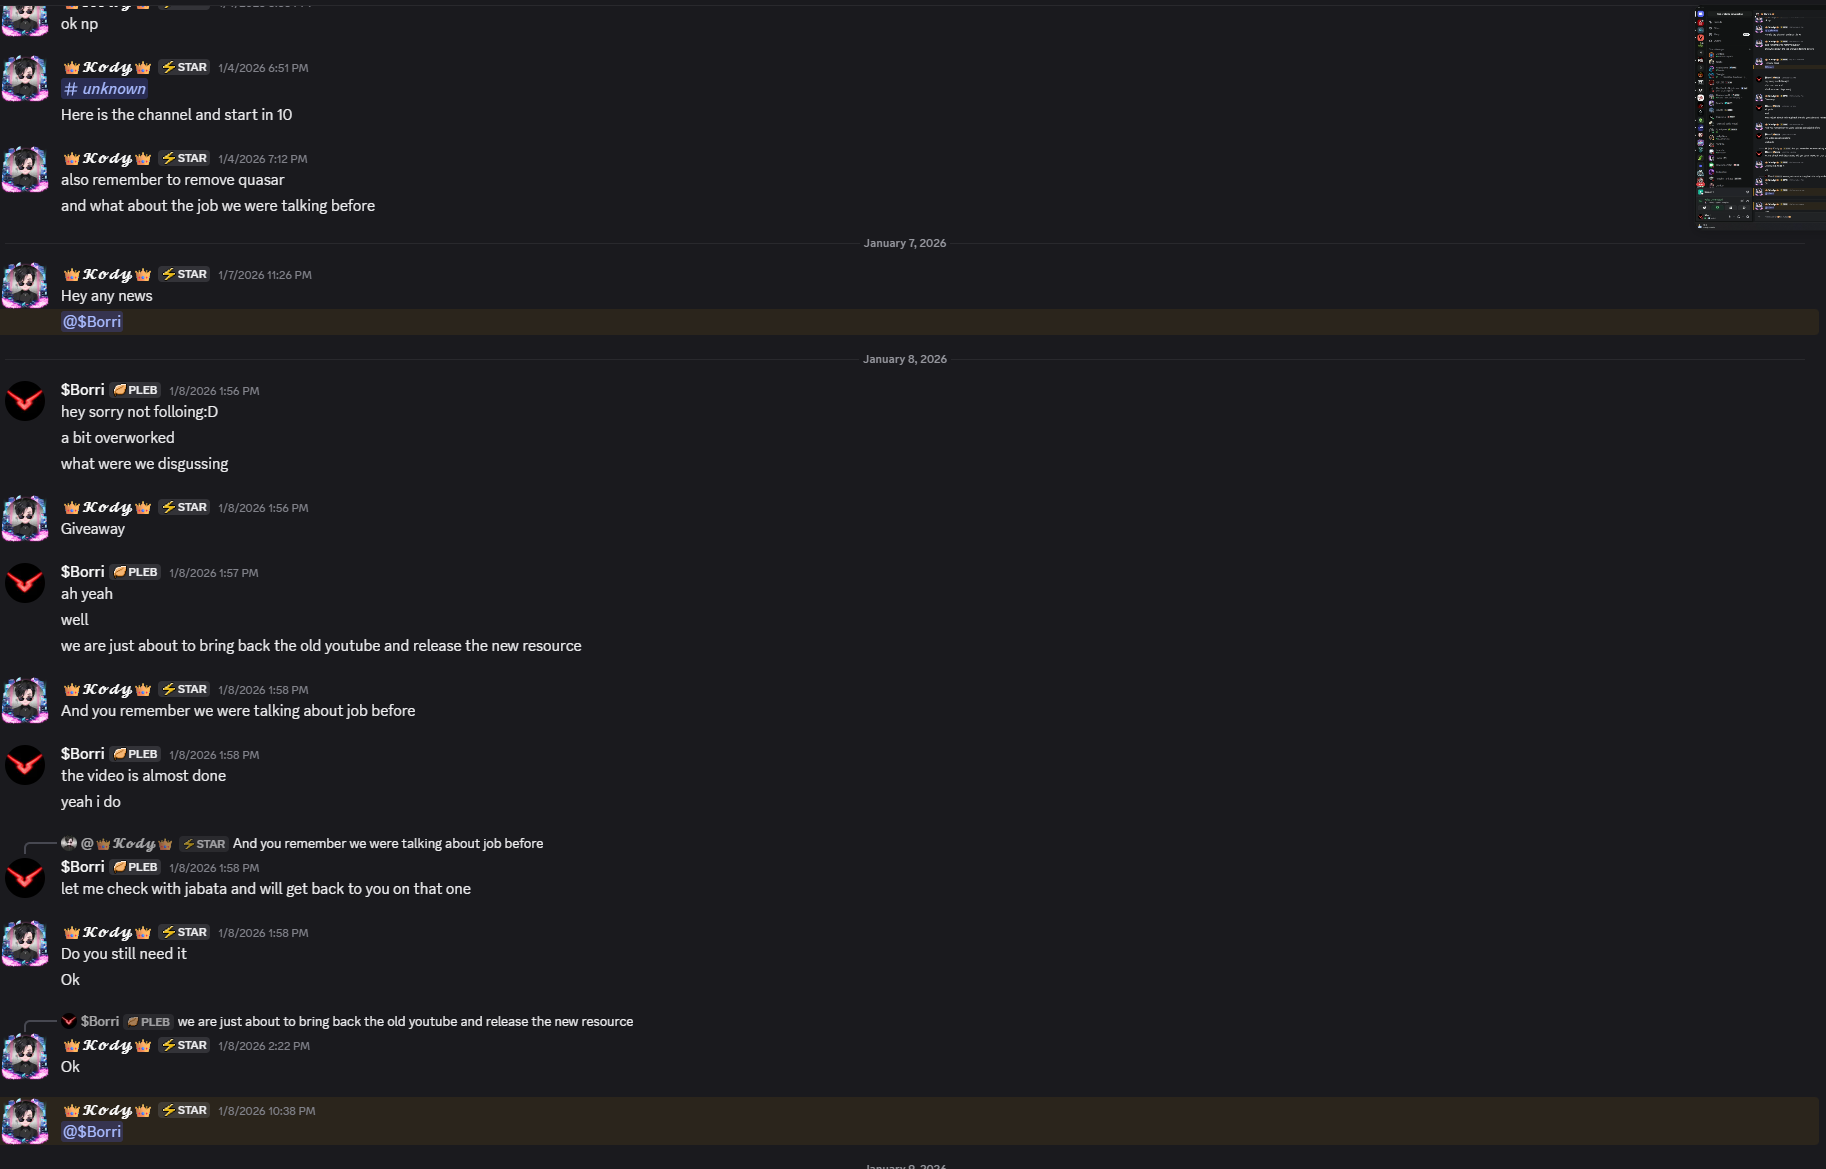The height and width of the screenshot is (1169, 1826).
Task: Click the message 'yeah i do'
Action: pyautogui.click(x=91, y=802)
